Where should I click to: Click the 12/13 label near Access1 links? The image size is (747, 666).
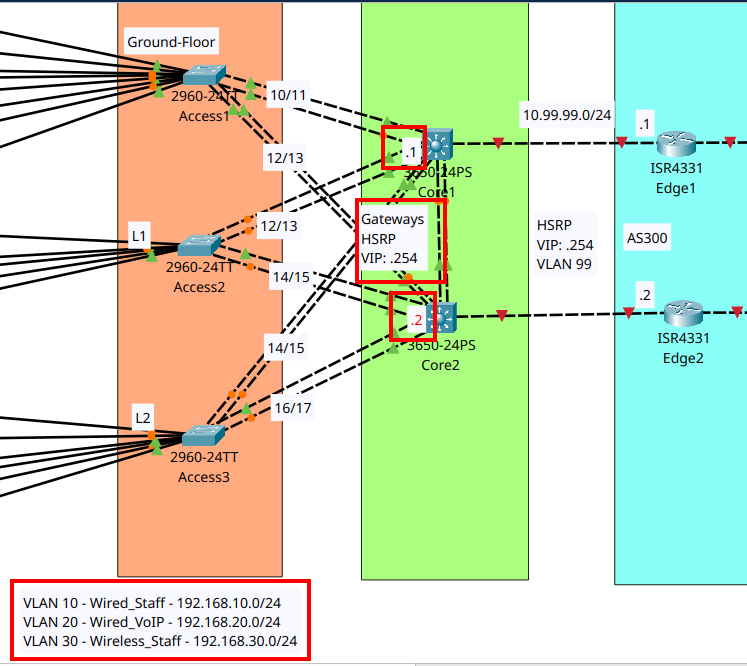click(x=285, y=158)
